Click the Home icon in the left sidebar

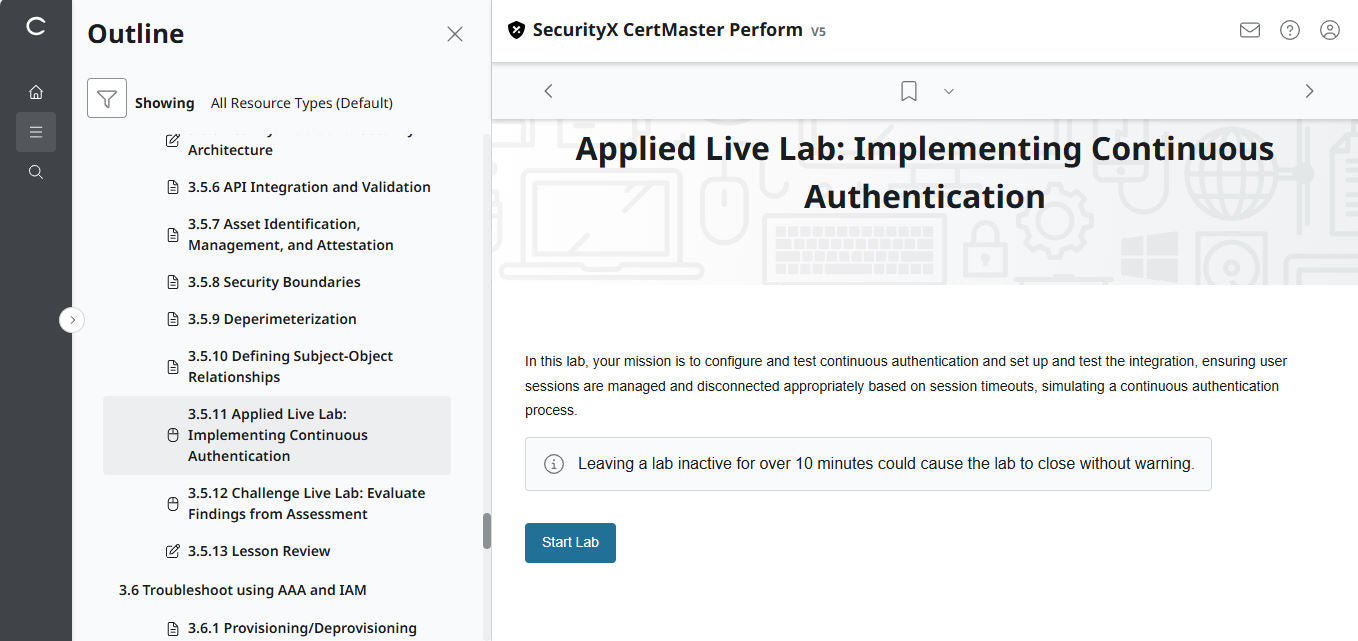tap(36, 91)
